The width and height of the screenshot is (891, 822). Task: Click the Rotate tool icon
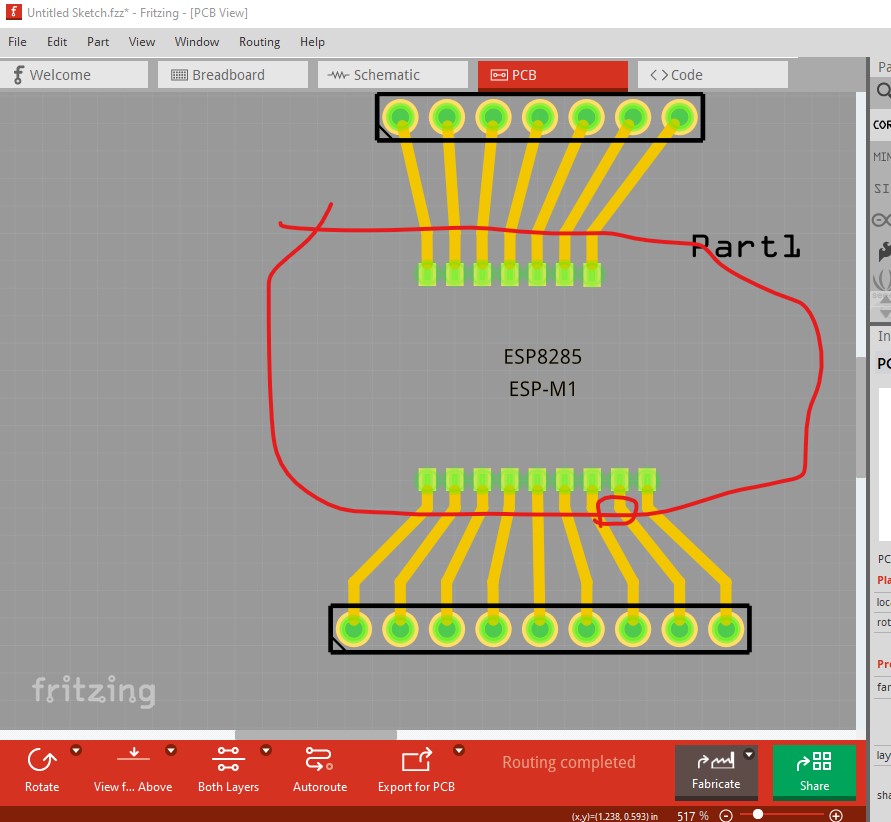click(x=41, y=762)
